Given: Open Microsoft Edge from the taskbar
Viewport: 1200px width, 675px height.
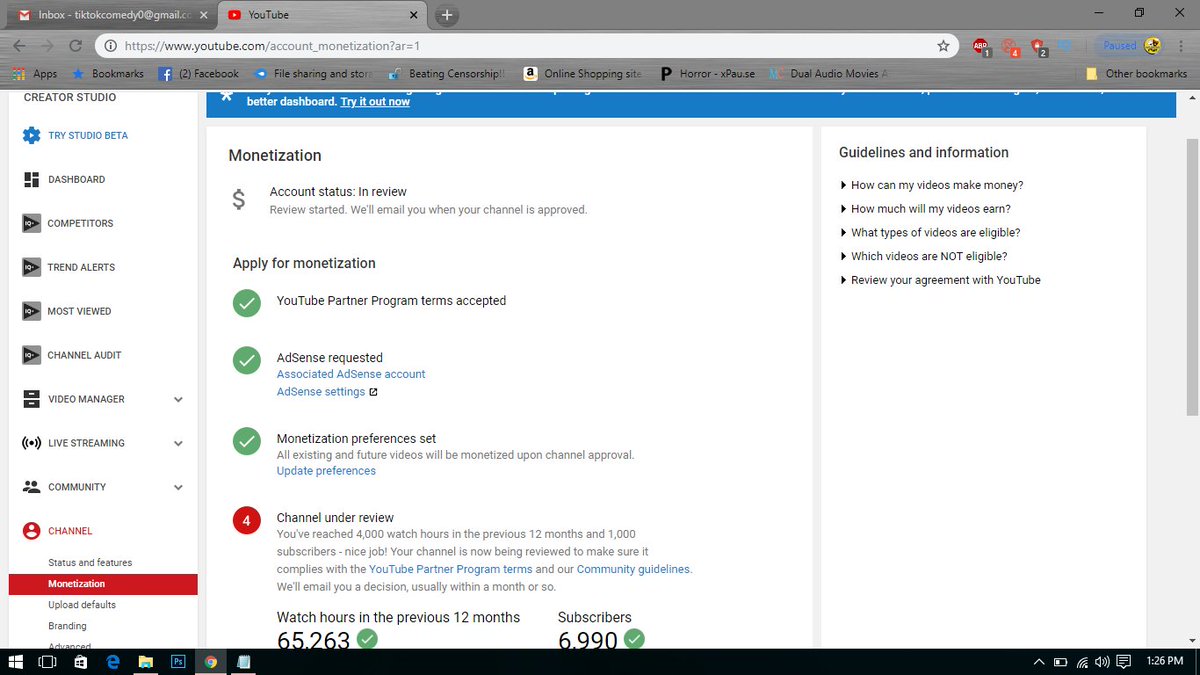Looking at the screenshot, I should pos(113,662).
